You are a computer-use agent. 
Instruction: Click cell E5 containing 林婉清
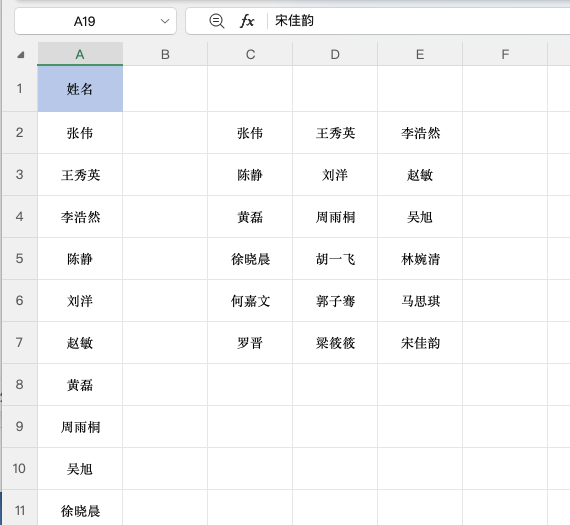[x=420, y=259]
